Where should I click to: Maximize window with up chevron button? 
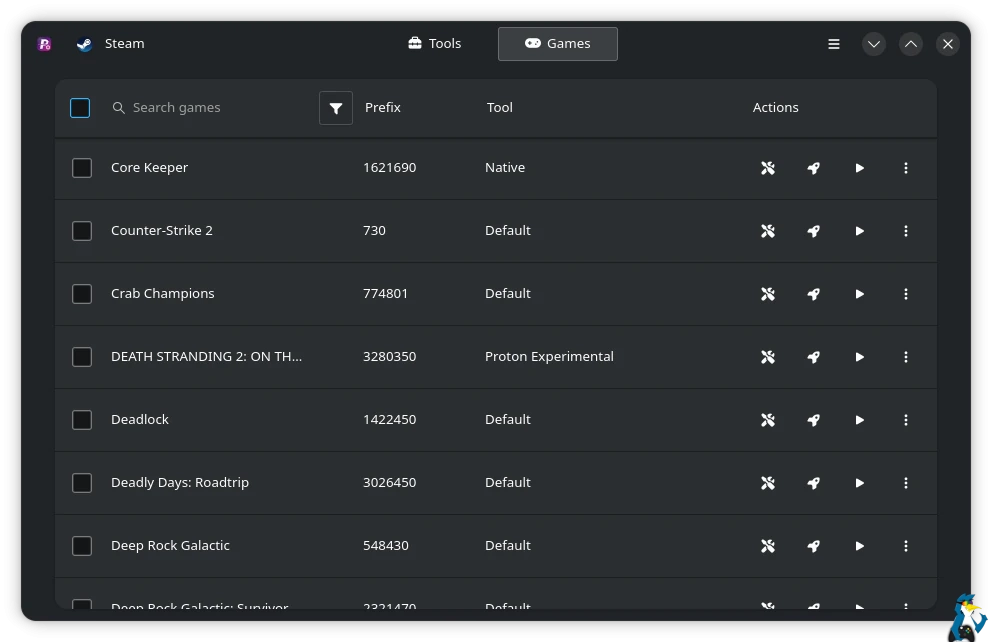click(910, 44)
